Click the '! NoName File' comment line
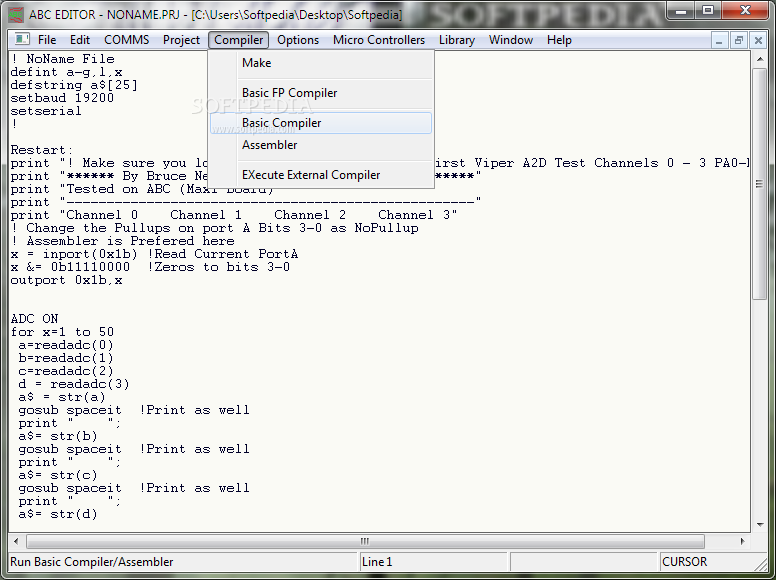This screenshot has height=580, width=776. (x=63, y=59)
